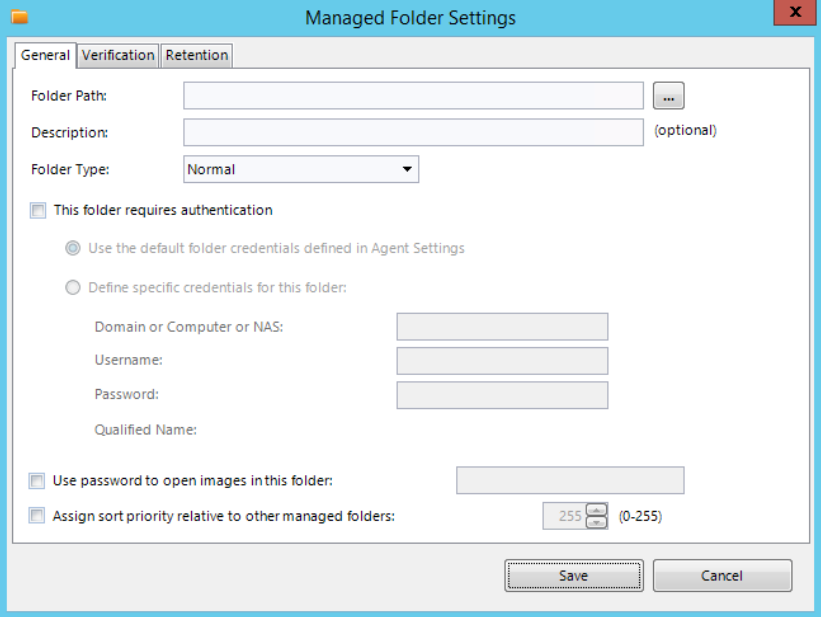Switch to the Retention tab

pyautogui.click(x=196, y=55)
